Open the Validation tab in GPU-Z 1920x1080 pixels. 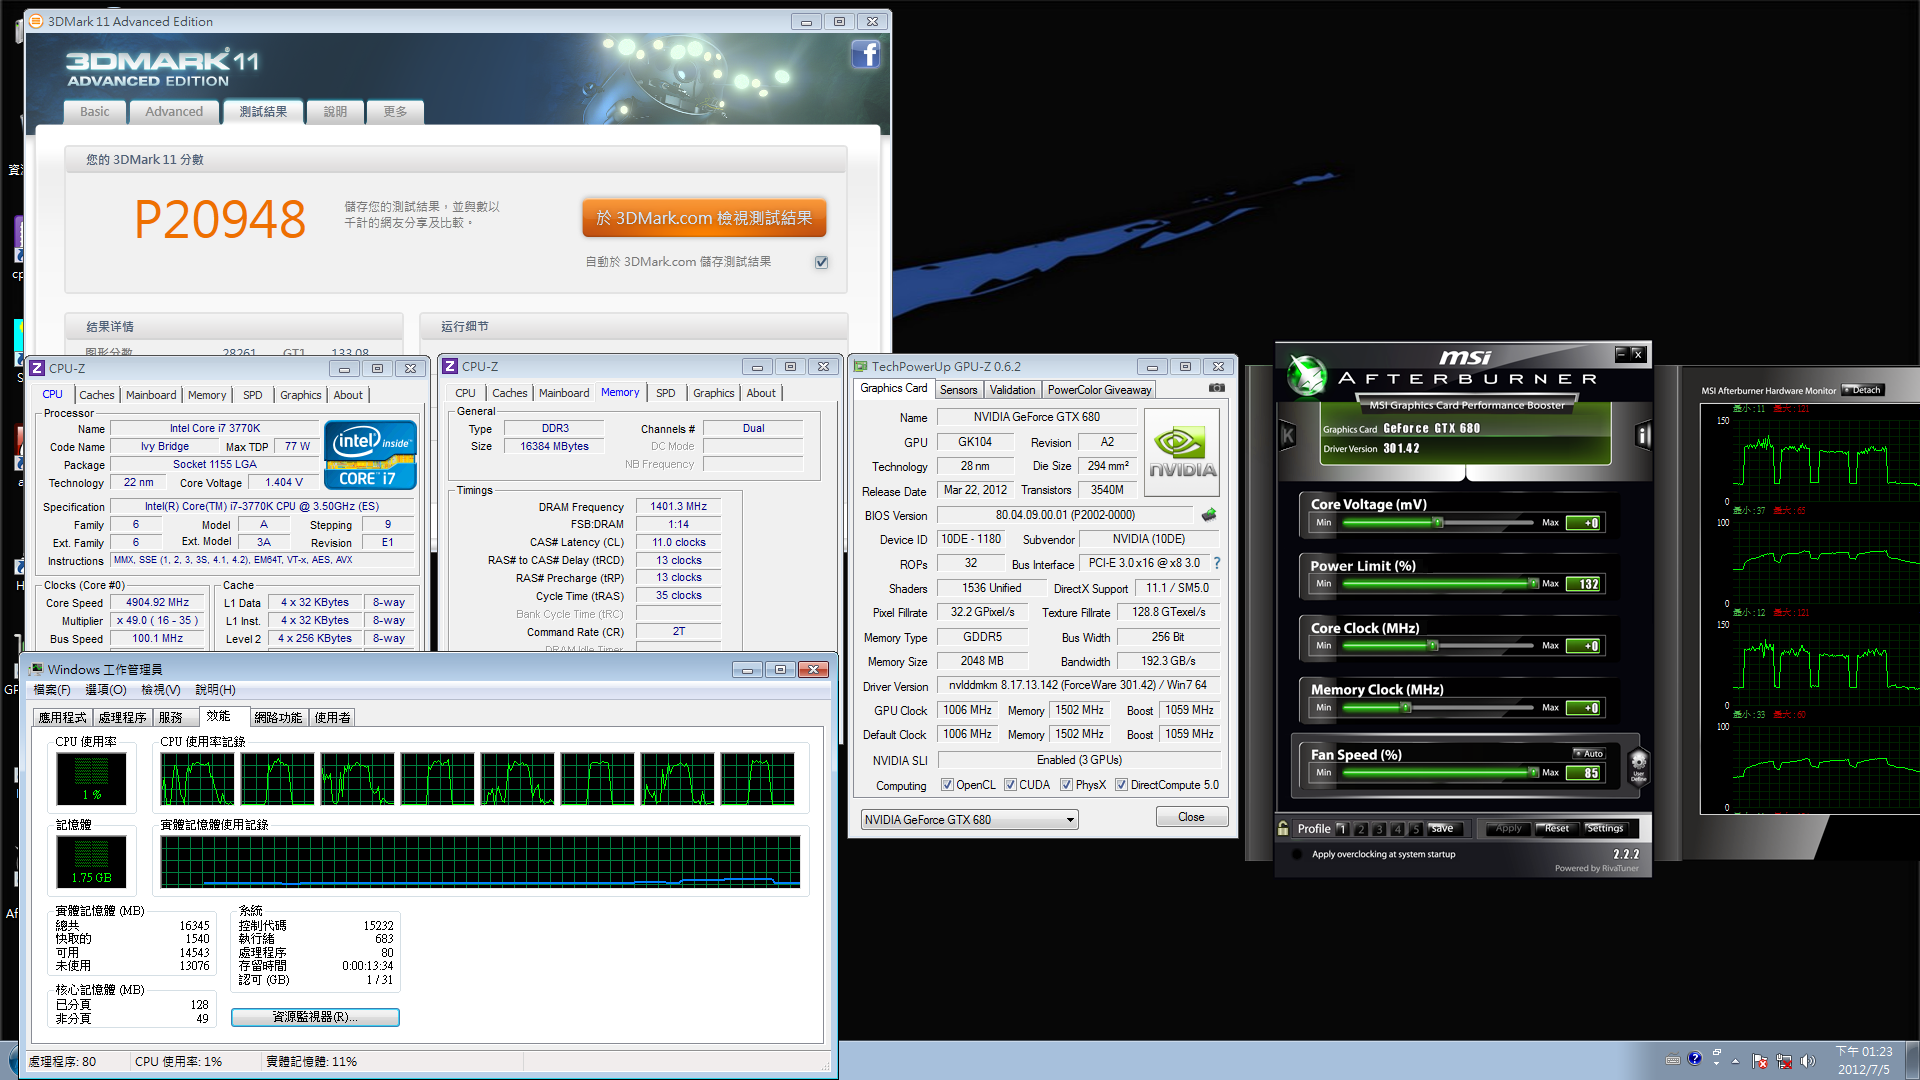tap(1012, 390)
